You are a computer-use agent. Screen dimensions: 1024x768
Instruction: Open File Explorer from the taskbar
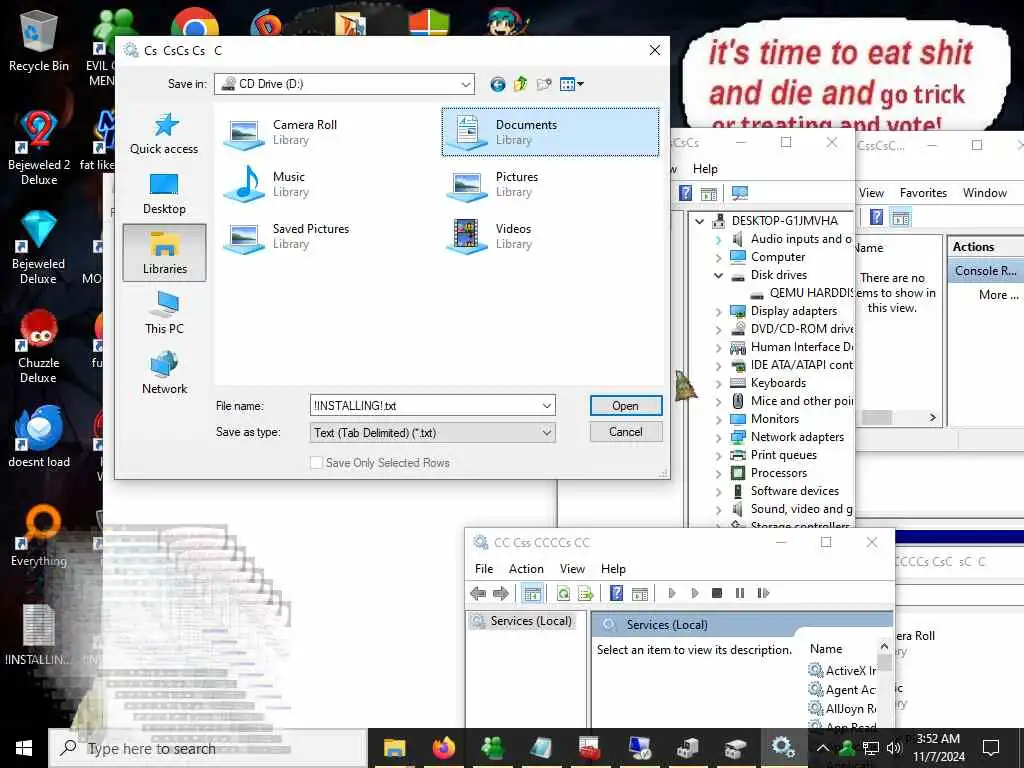394,748
